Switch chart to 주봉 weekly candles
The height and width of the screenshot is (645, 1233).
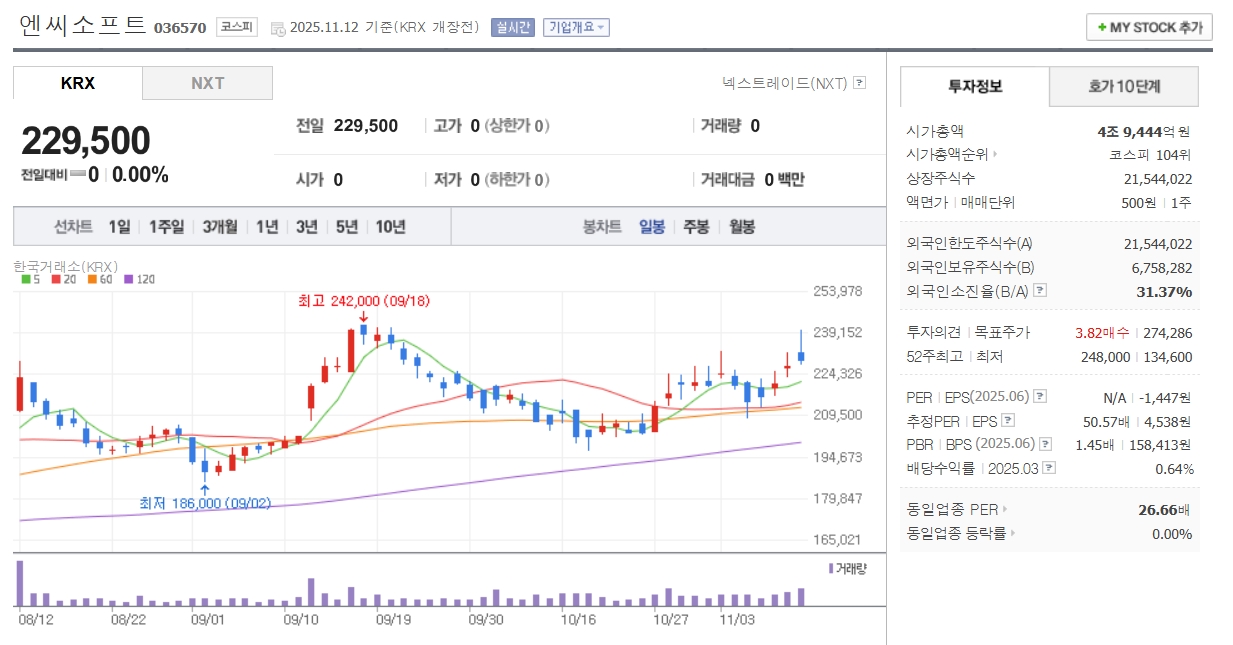click(695, 227)
